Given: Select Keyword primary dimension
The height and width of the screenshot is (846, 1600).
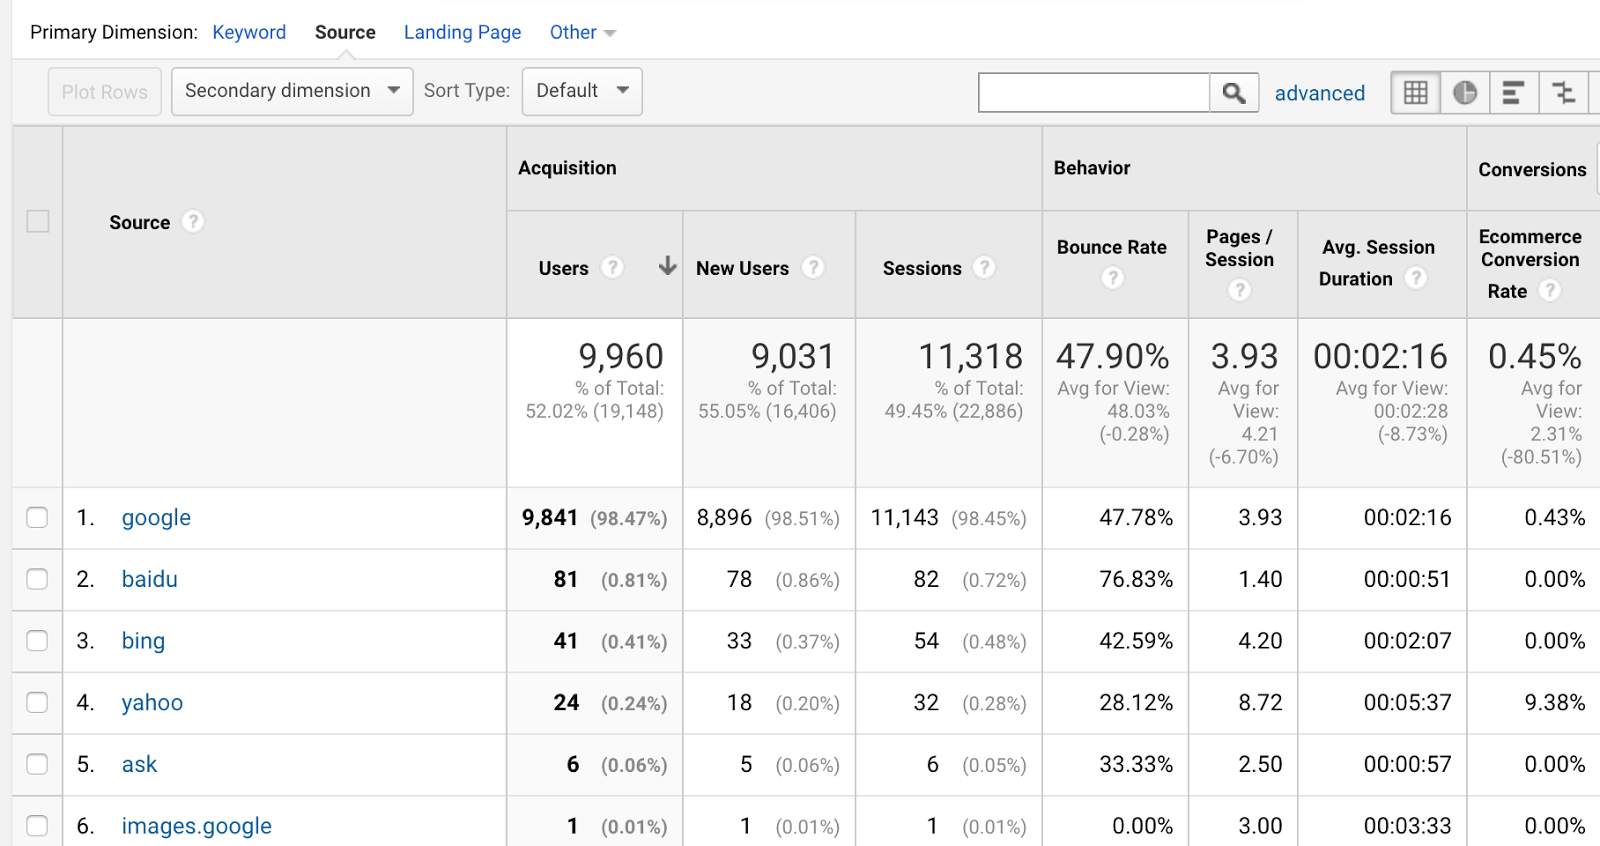Looking at the screenshot, I should point(249,32).
